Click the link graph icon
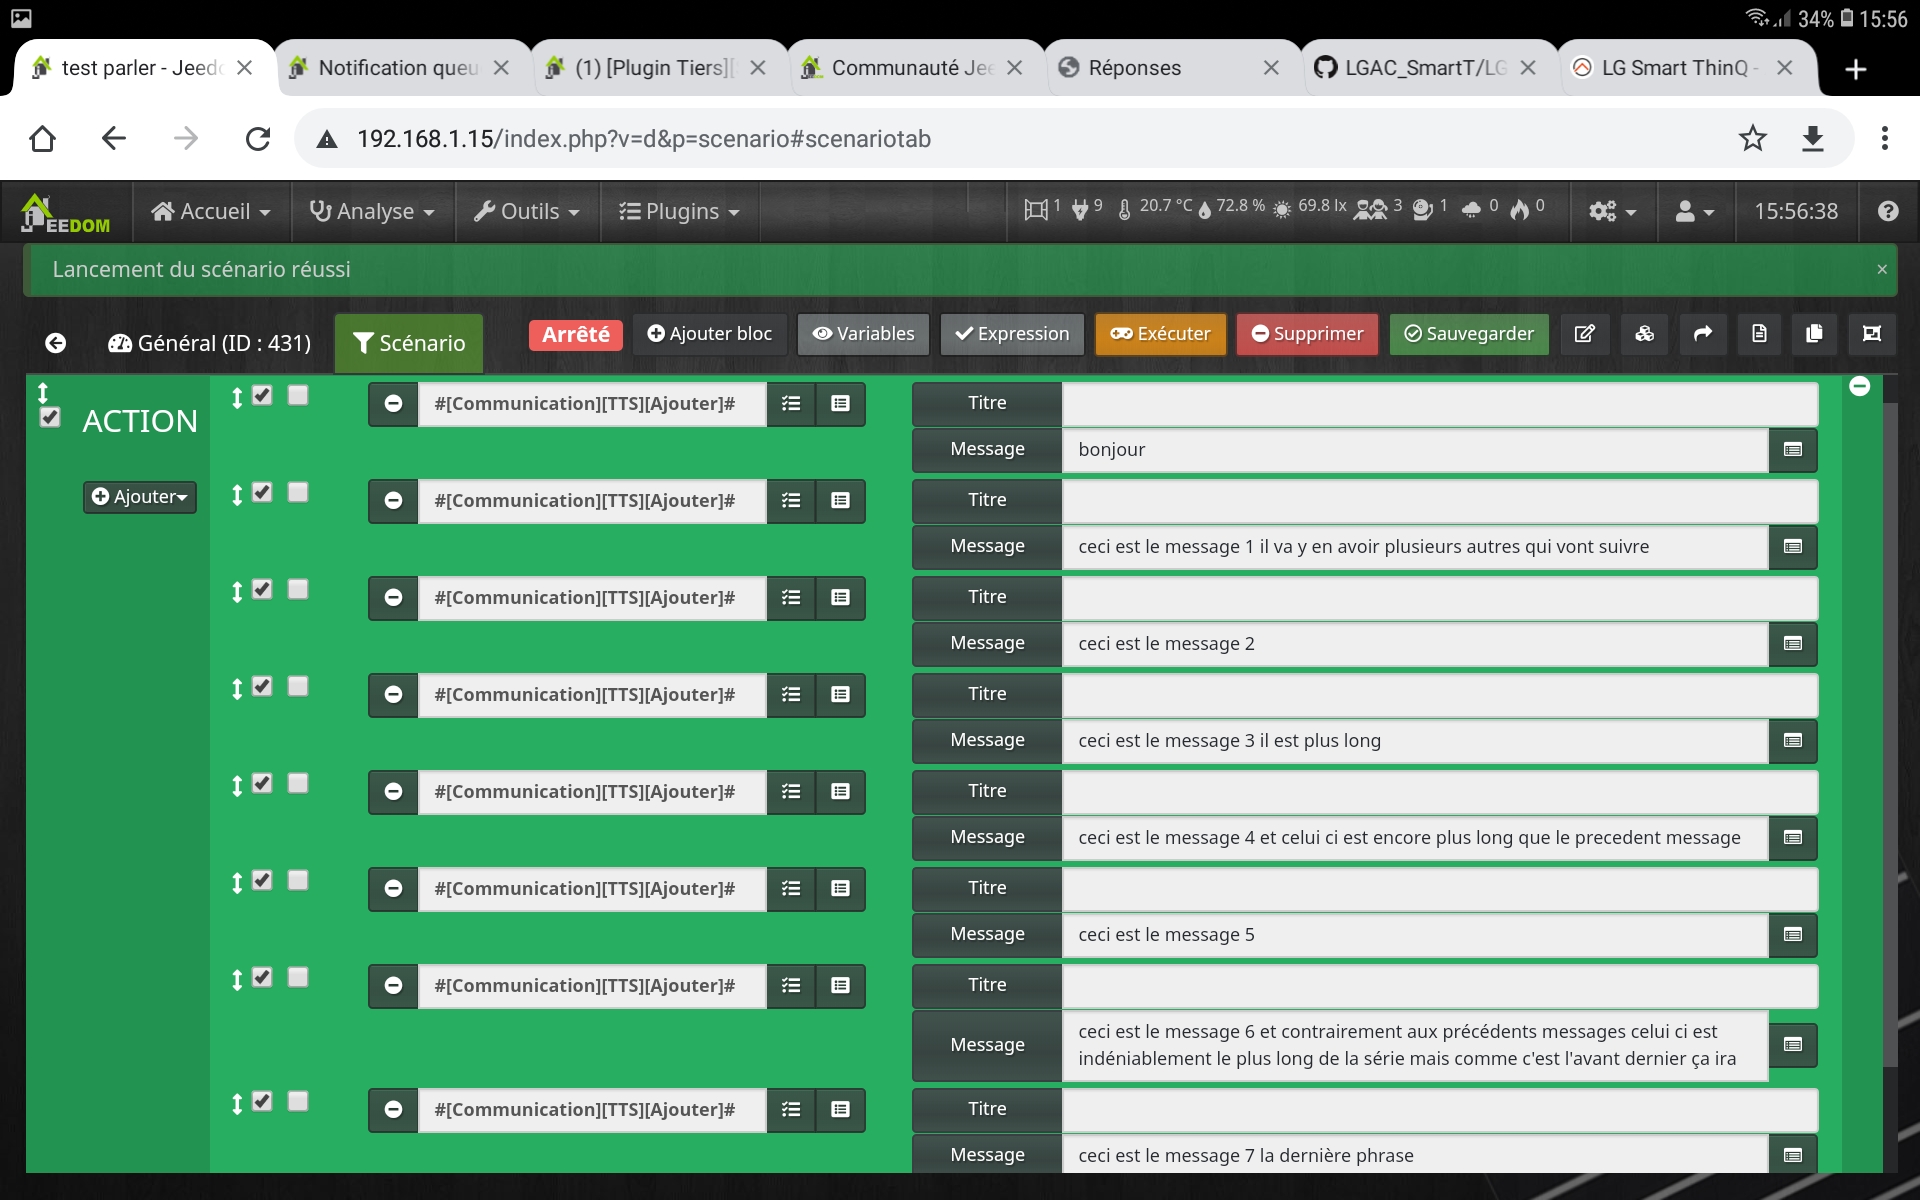The image size is (1920, 1200). (1872, 334)
